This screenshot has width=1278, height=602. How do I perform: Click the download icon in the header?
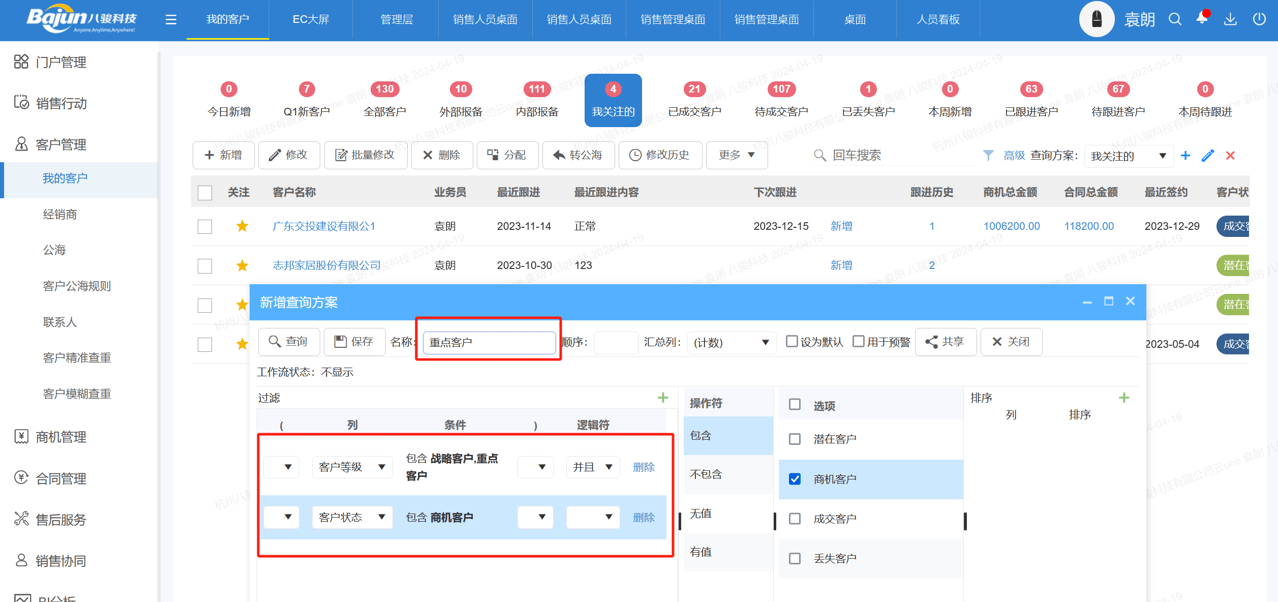1229,18
